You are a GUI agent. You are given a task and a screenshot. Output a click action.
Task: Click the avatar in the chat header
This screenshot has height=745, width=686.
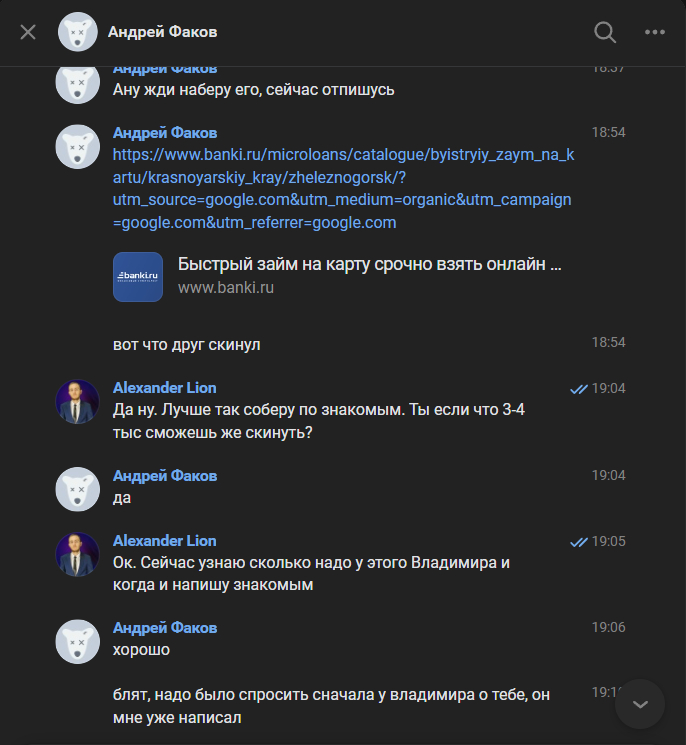[x=77, y=32]
